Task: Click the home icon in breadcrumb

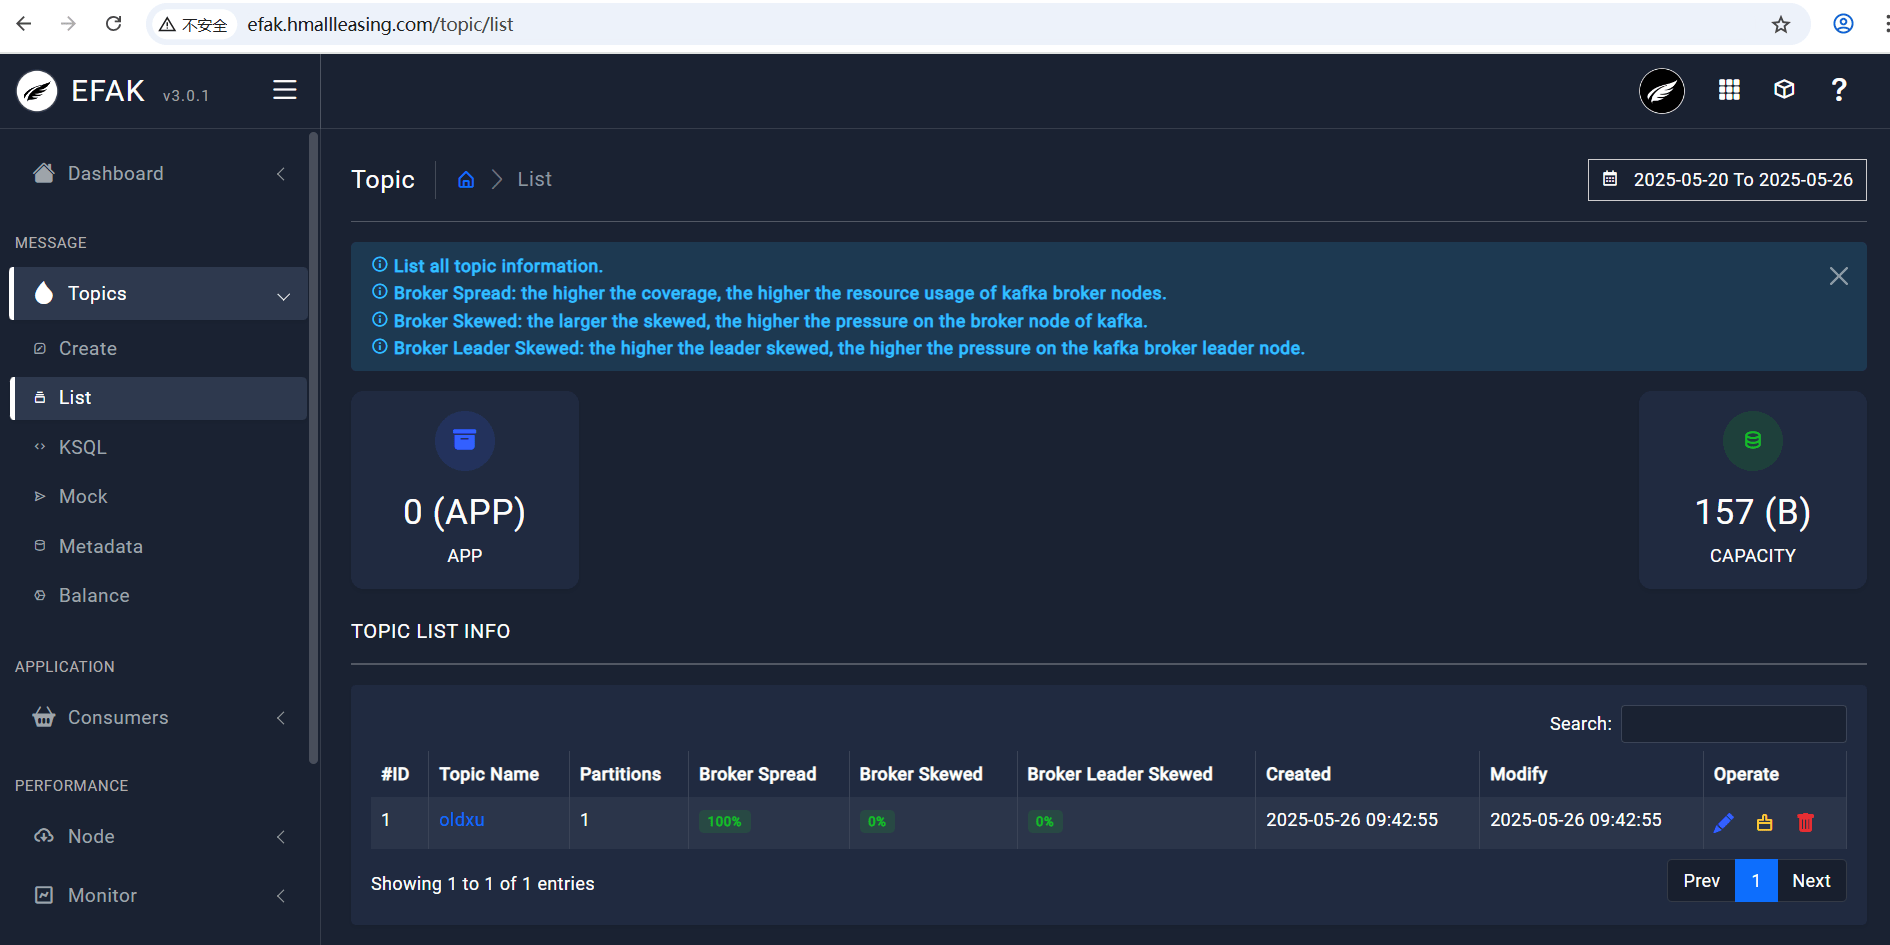Action: (x=466, y=180)
